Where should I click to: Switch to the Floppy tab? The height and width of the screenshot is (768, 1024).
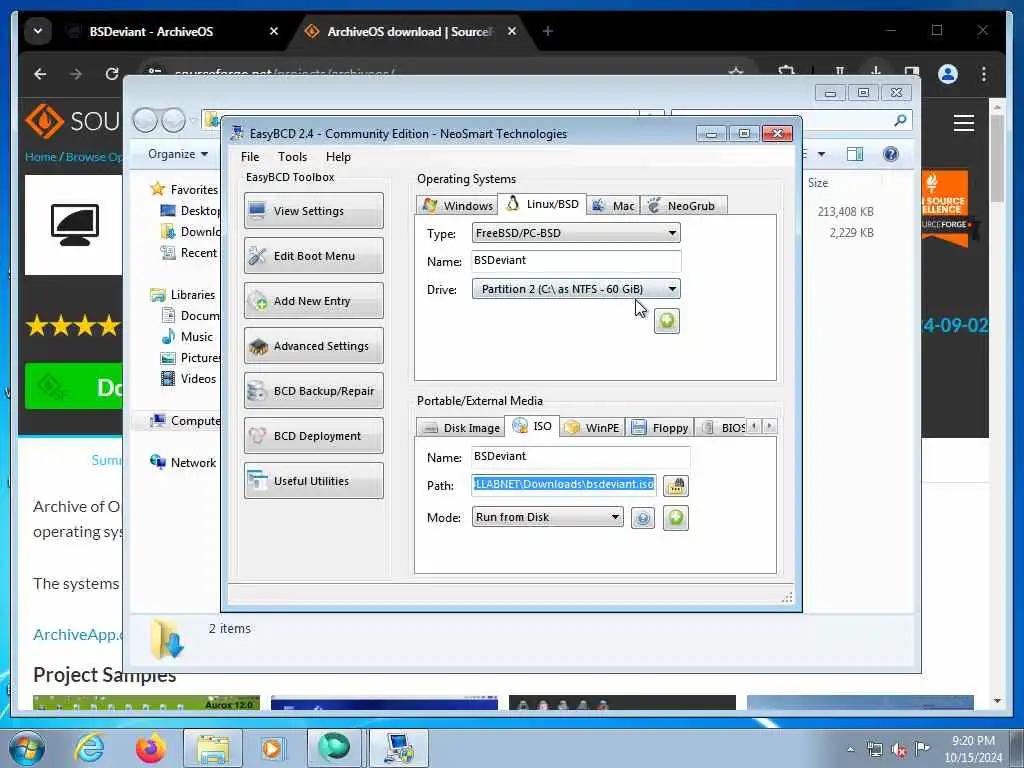pos(660,428)
